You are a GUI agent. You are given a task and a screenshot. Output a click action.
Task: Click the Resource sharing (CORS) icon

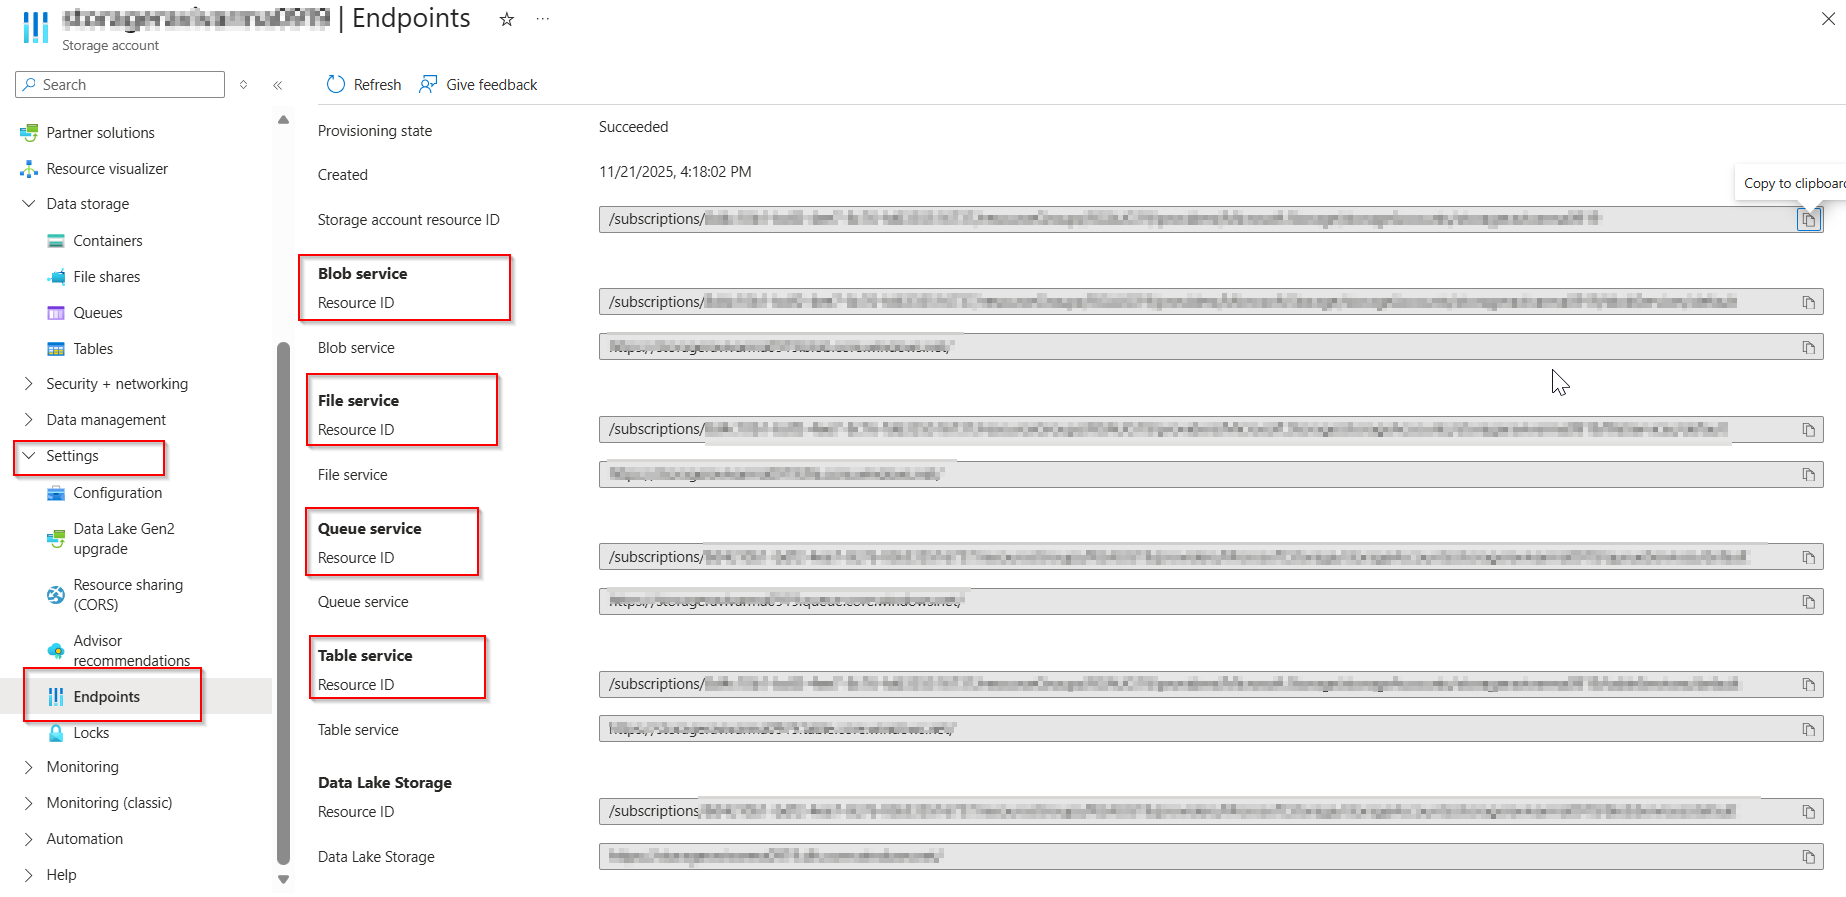tap(56, 595)
